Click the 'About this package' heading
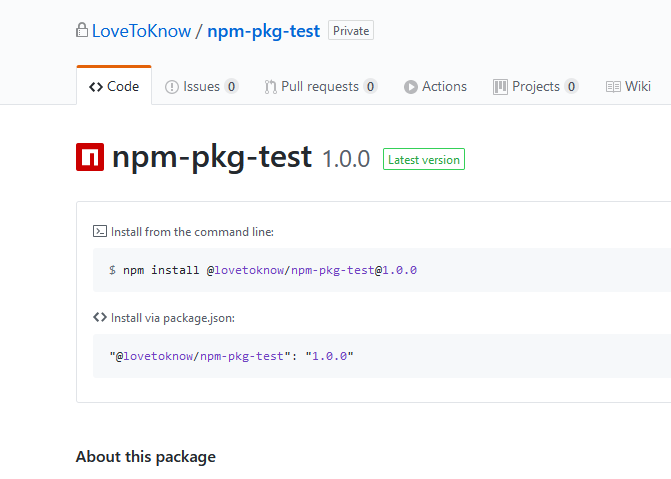 146,457
